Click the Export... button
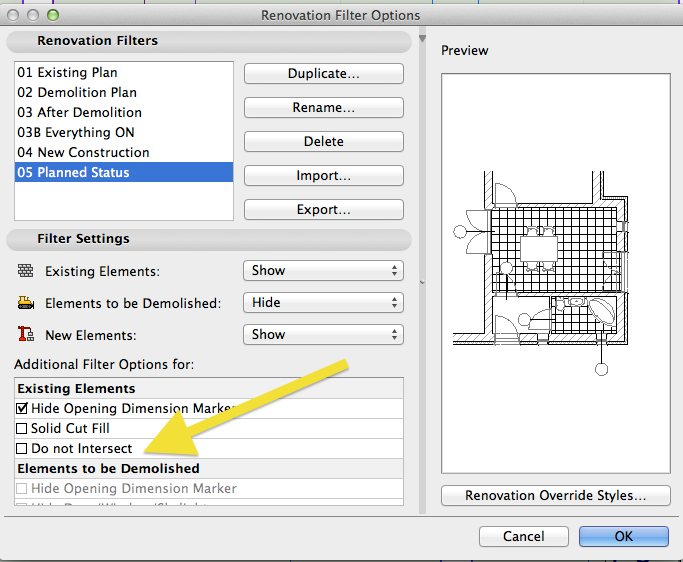Screen dimensions: 683x562 pyautogui.click(x=324, y=210)
